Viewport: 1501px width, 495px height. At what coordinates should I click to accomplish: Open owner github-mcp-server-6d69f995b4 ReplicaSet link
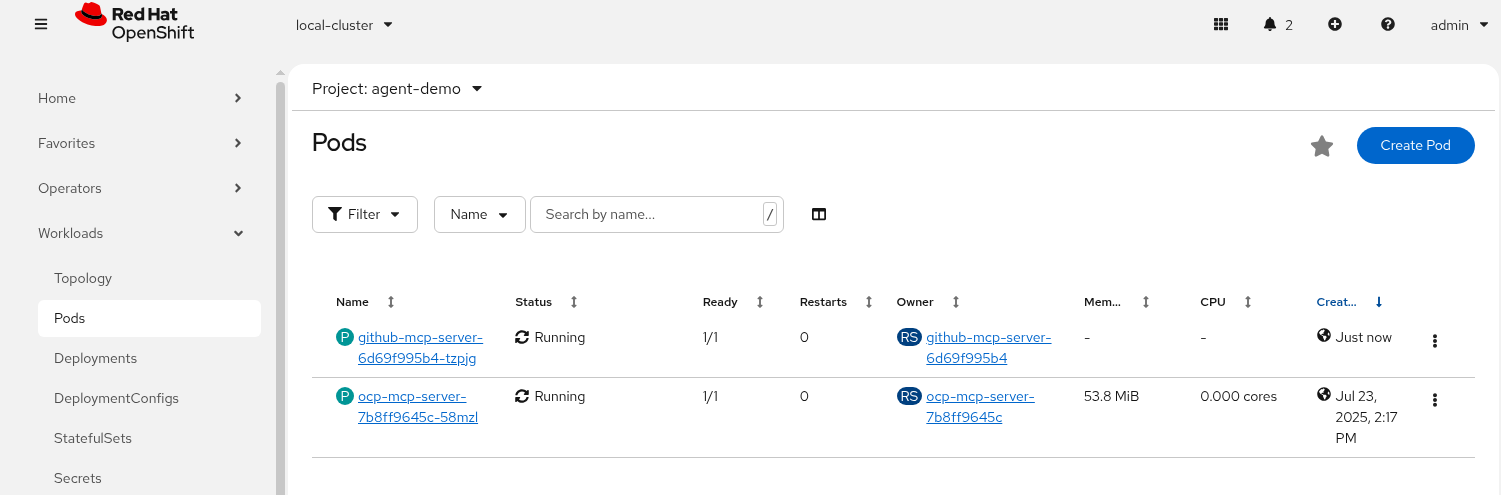tap(988, 348)
